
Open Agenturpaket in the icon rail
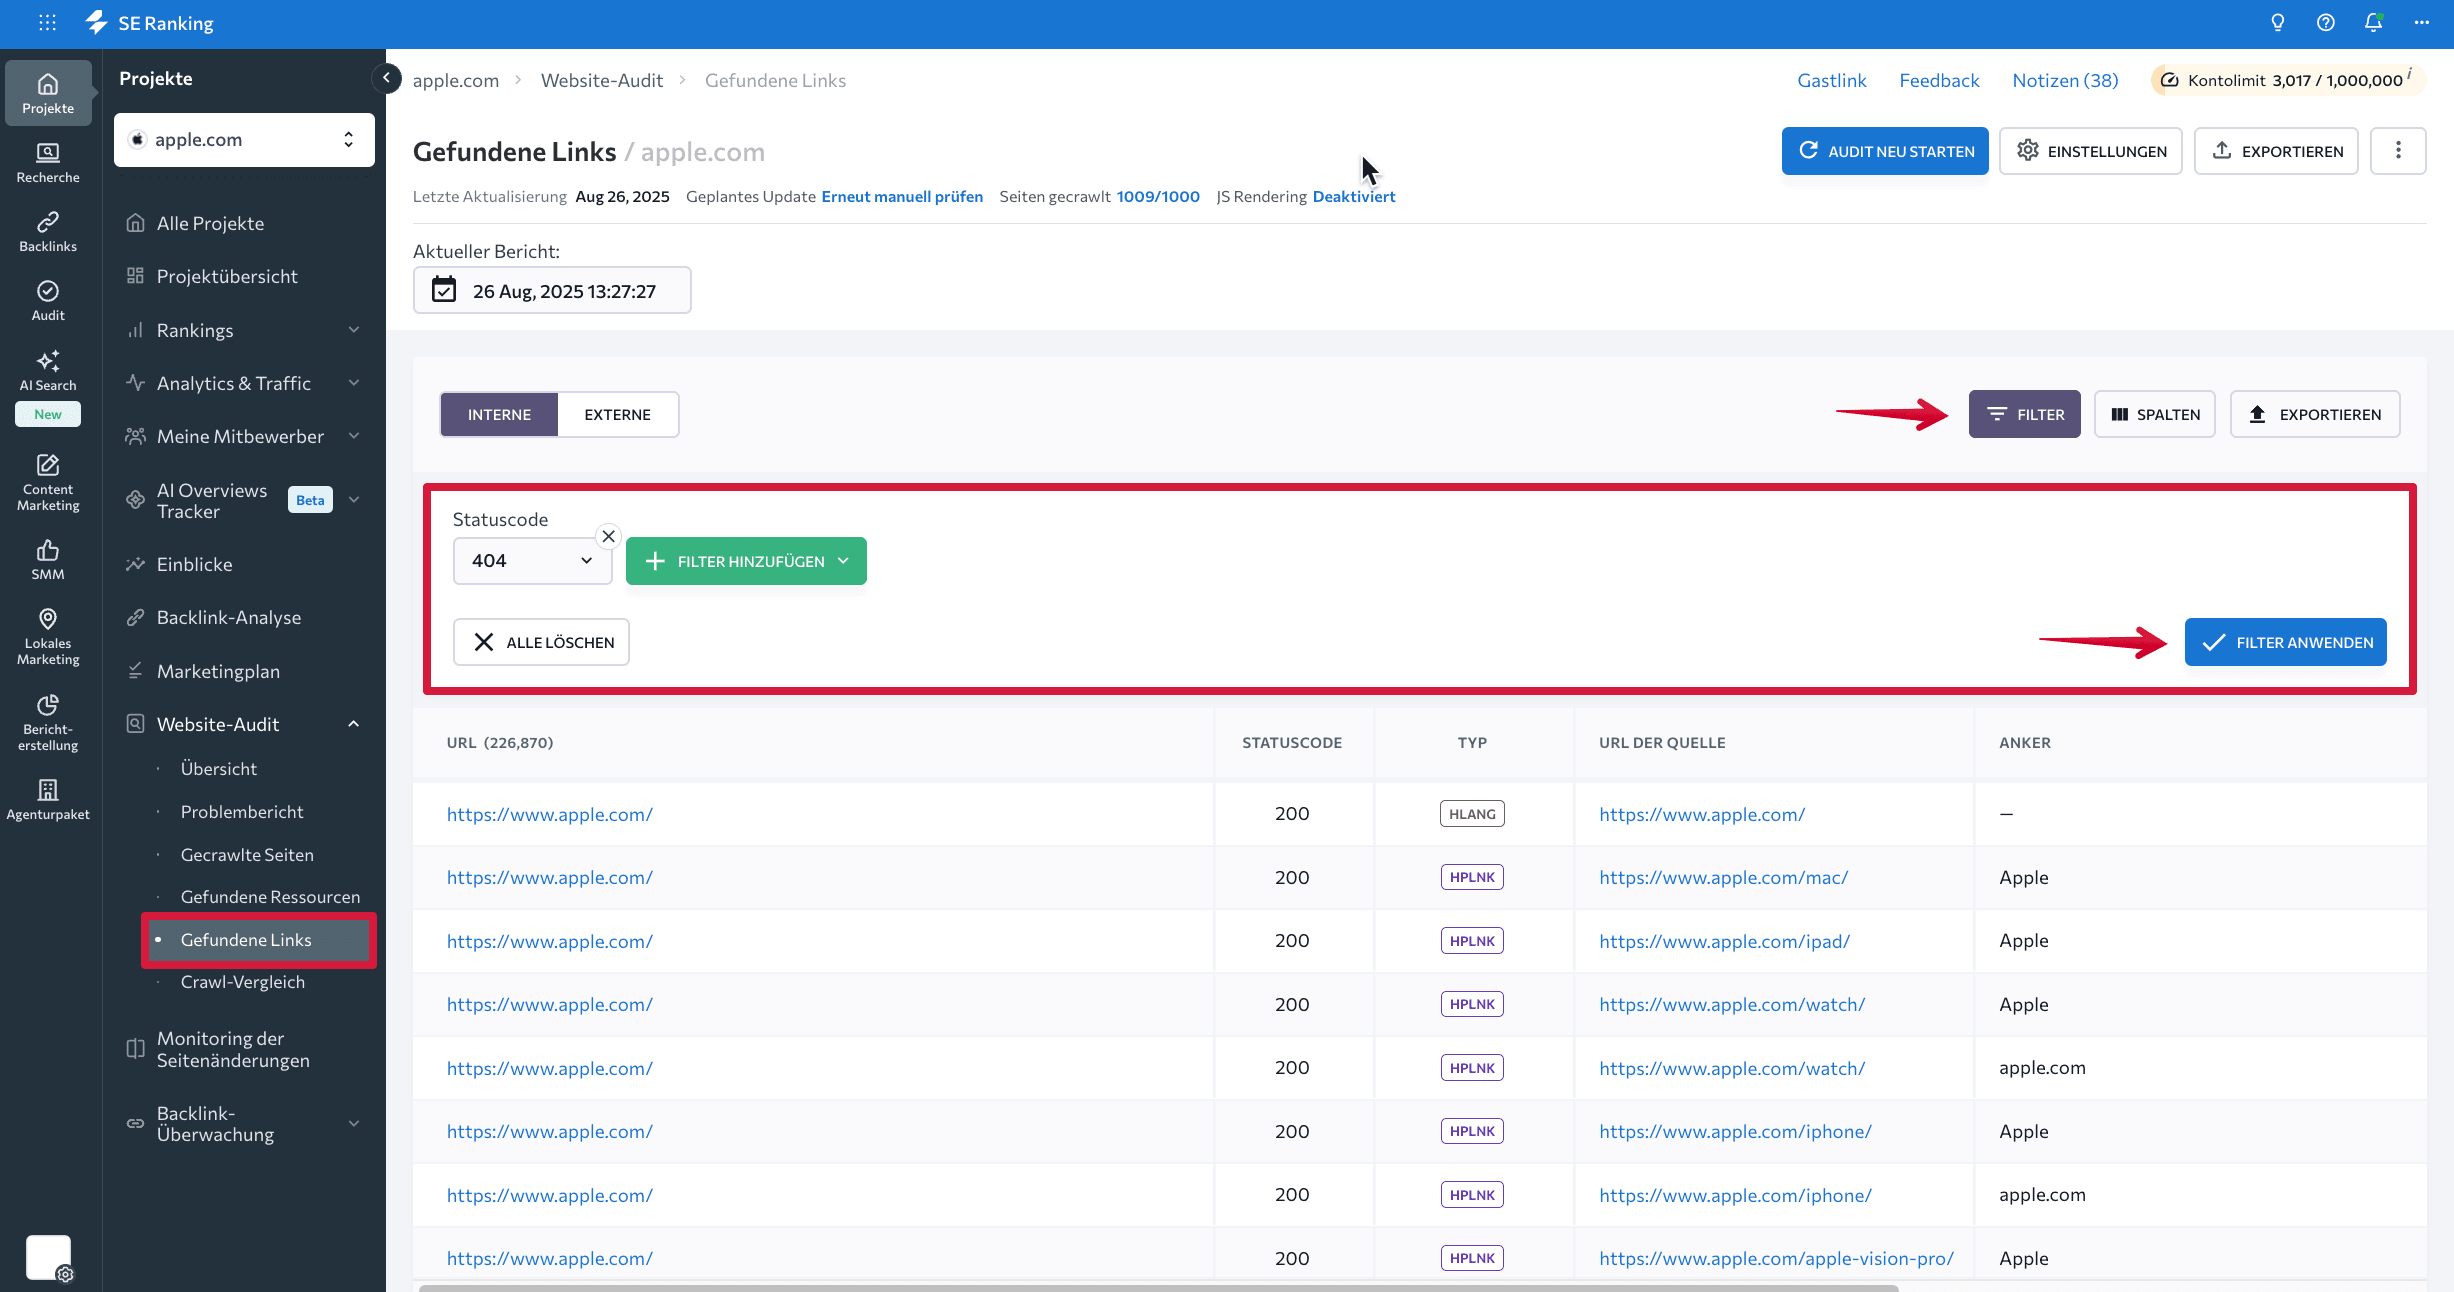click(48, 800)
